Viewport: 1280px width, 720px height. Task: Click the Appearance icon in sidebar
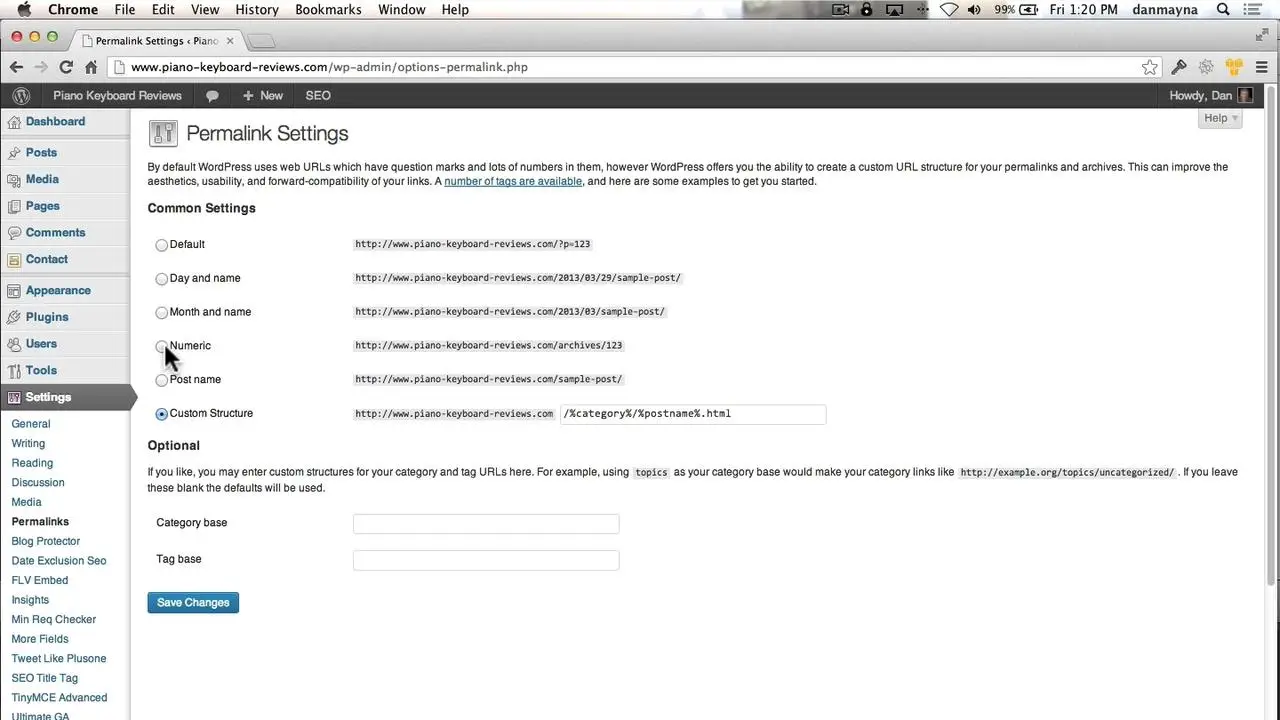[14, 291]
